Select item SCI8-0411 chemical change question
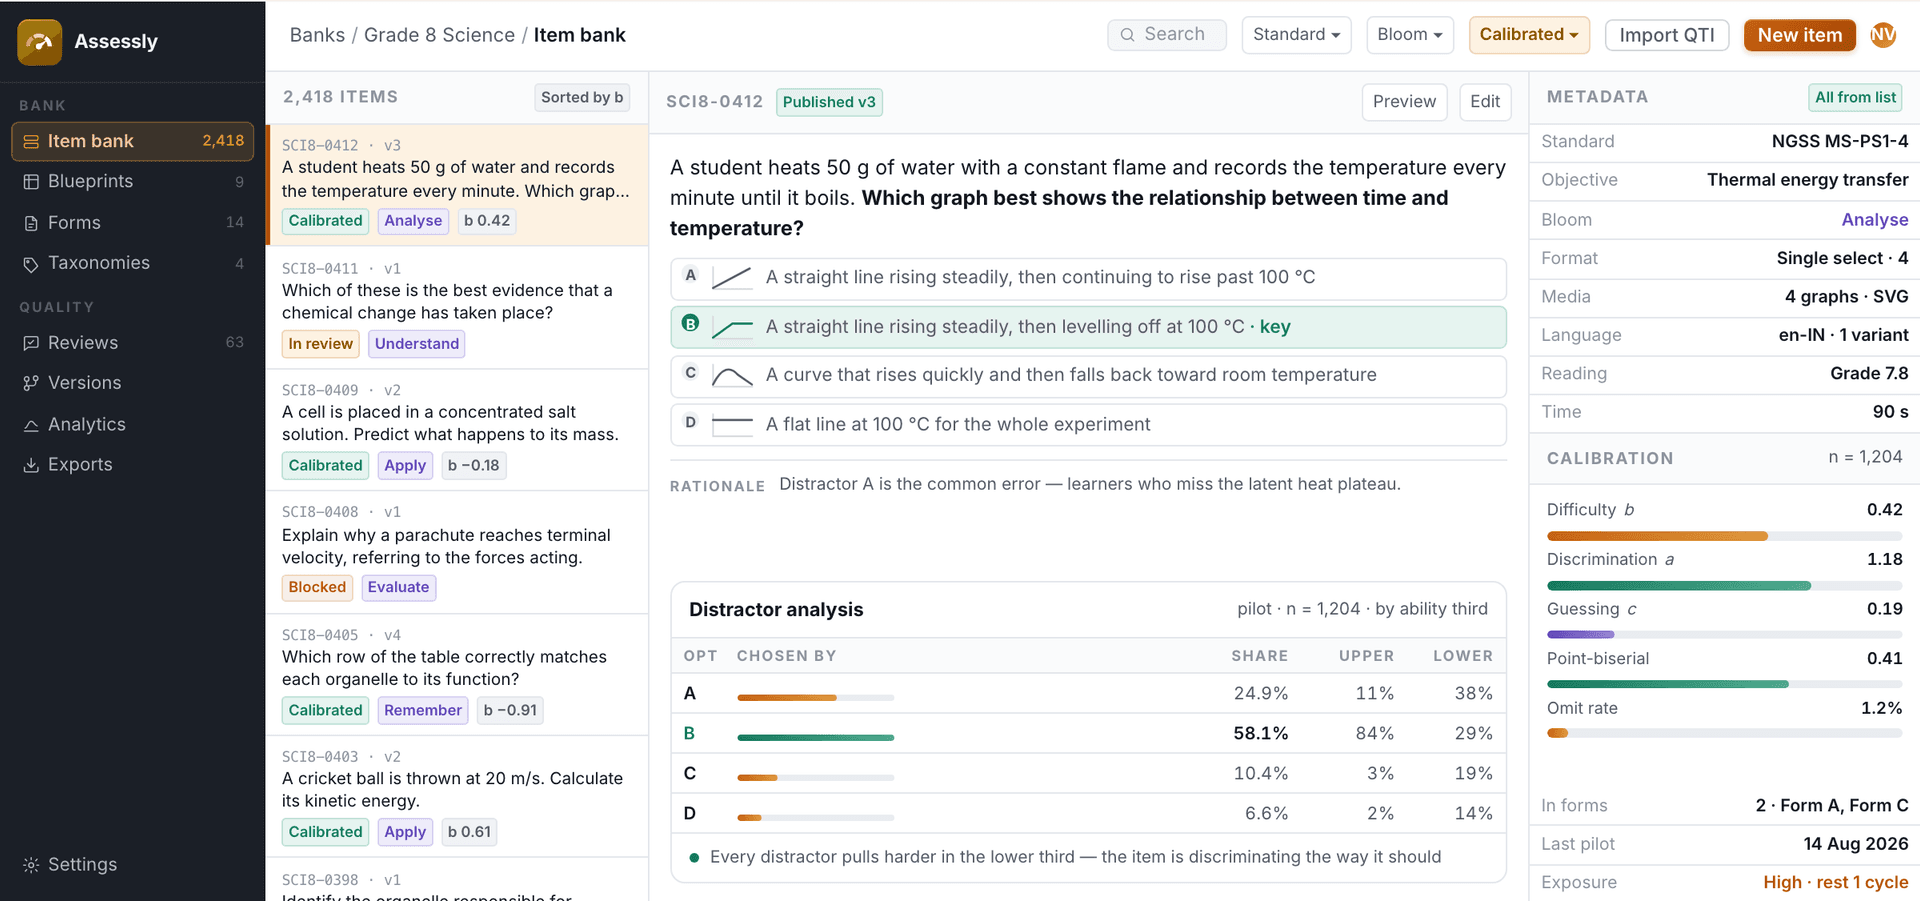 [x=457, y=308]
